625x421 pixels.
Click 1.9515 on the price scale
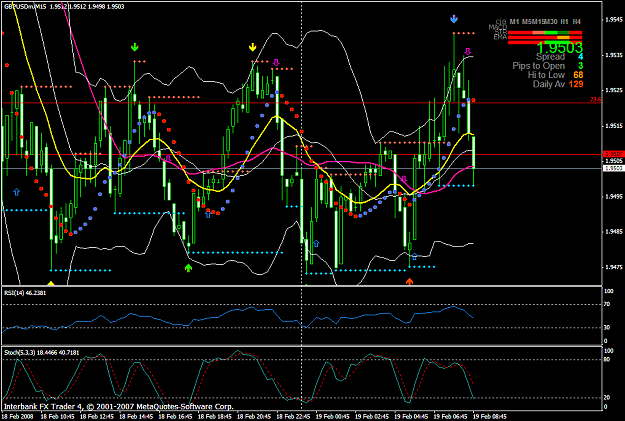(x=614, y=126)
